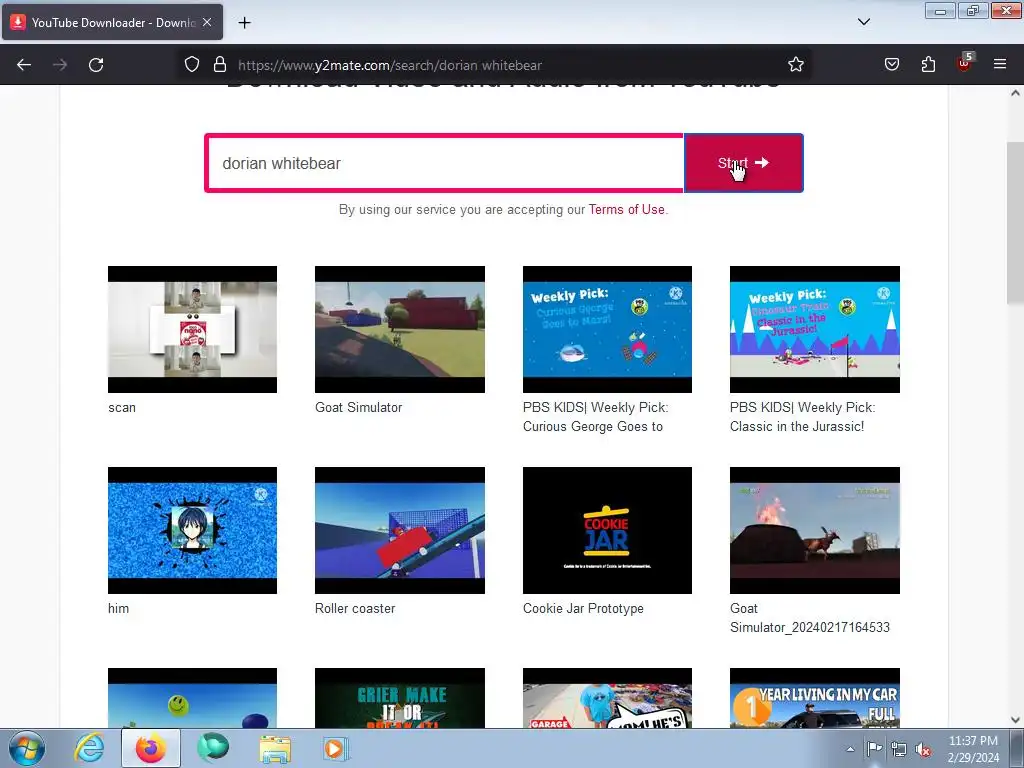
Task: View site security padlock info
Action: [220, 65]
